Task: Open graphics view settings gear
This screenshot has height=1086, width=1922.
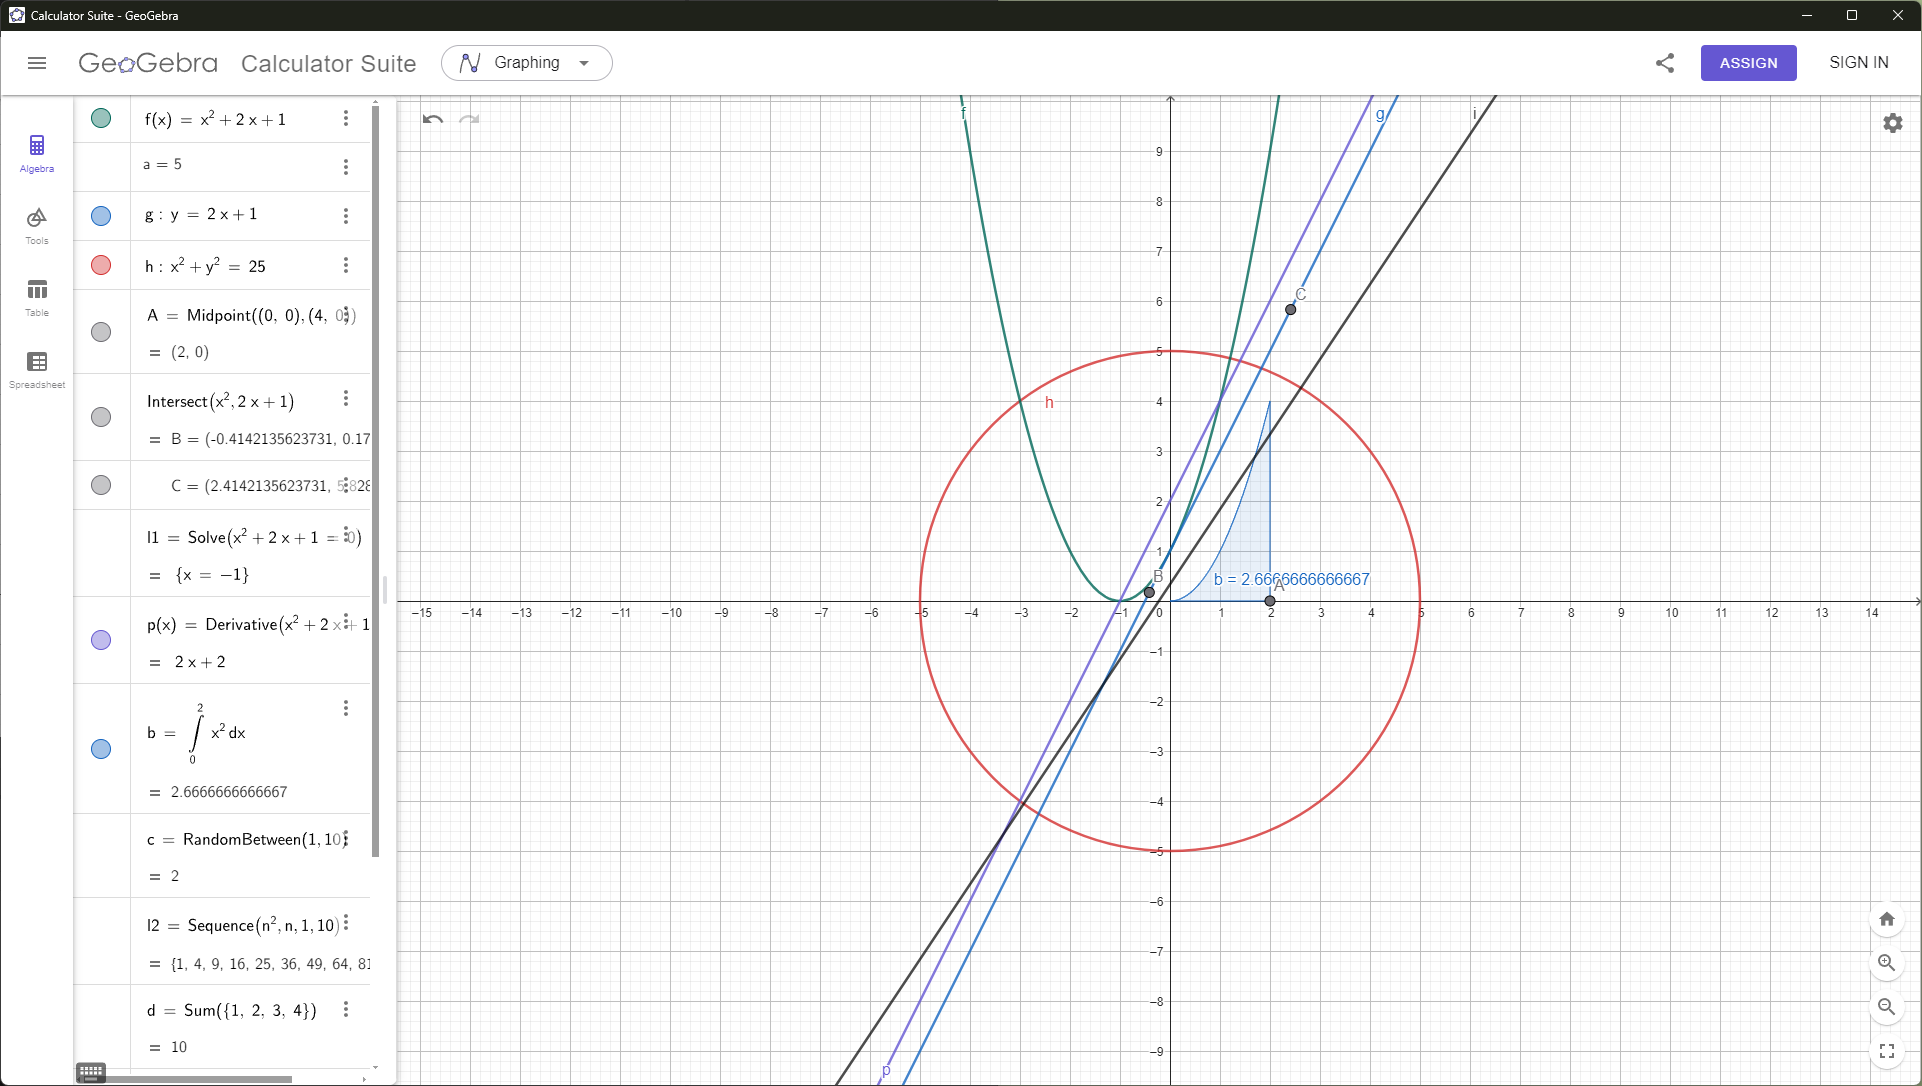Action: tap(1892, 123)
